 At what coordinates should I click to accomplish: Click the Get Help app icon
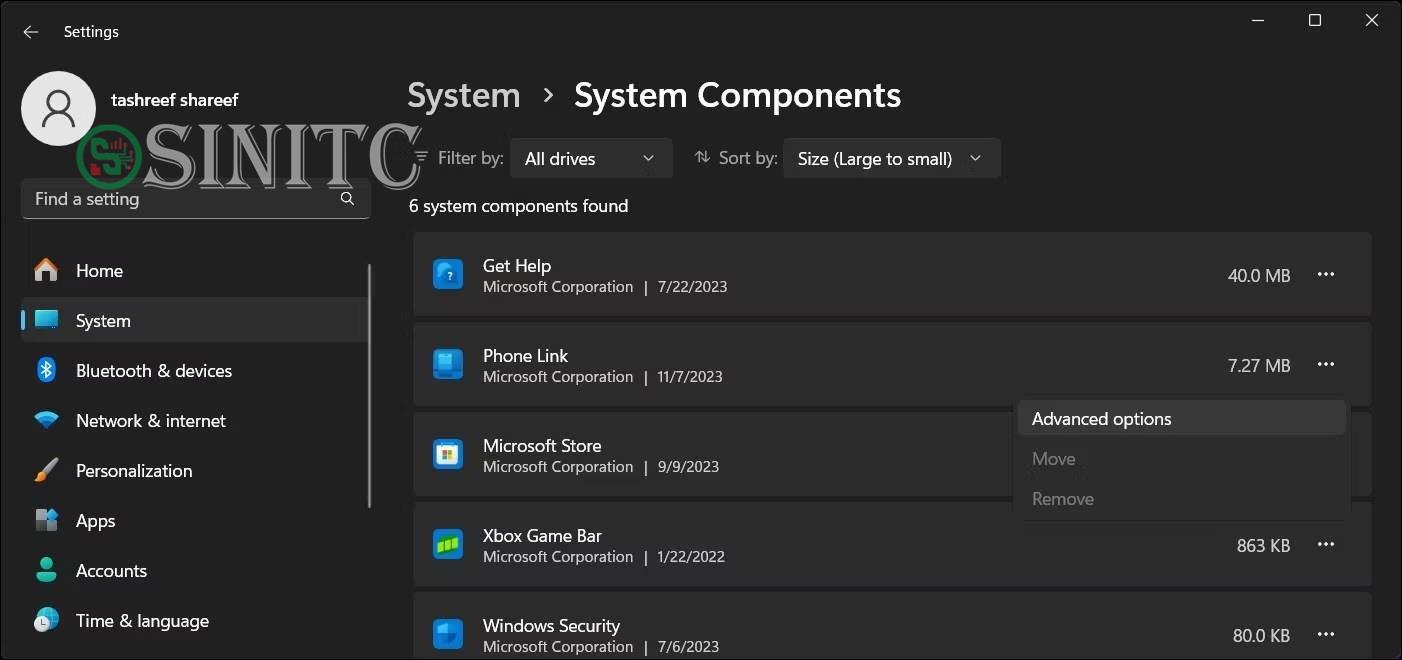pyautogui.click(x=447, y=274)
